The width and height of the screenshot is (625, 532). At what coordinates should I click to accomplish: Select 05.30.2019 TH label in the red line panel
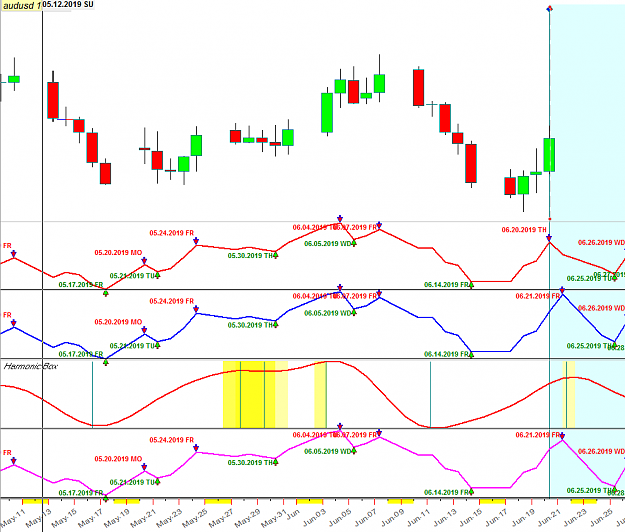(251, 255)
